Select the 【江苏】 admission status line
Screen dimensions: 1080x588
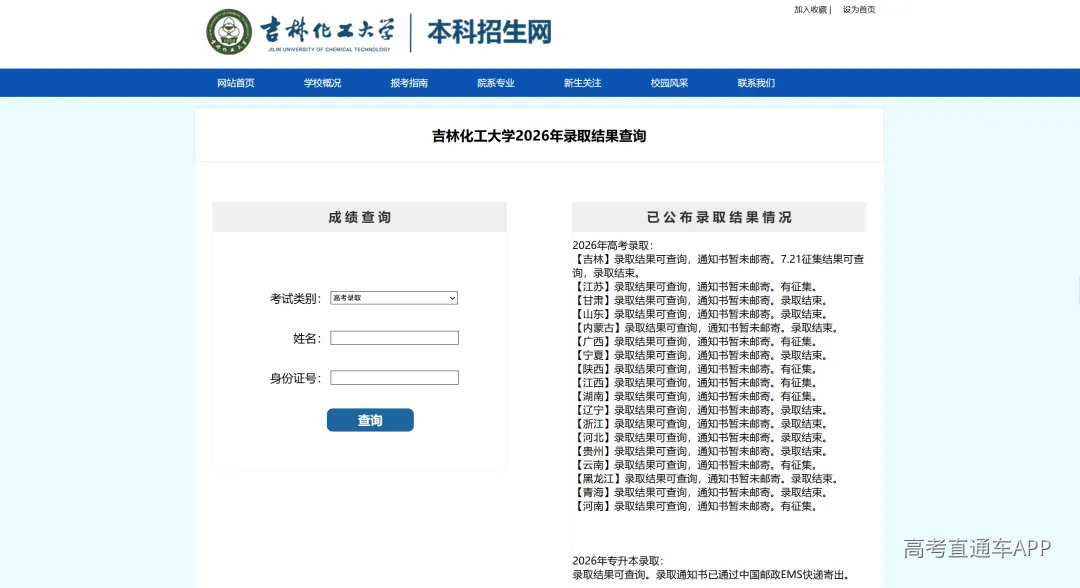click(696, 286)
